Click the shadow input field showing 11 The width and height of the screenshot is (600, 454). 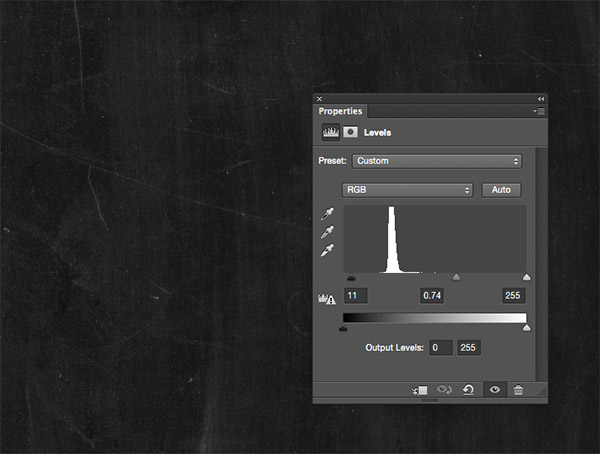(x=356, y=296)
